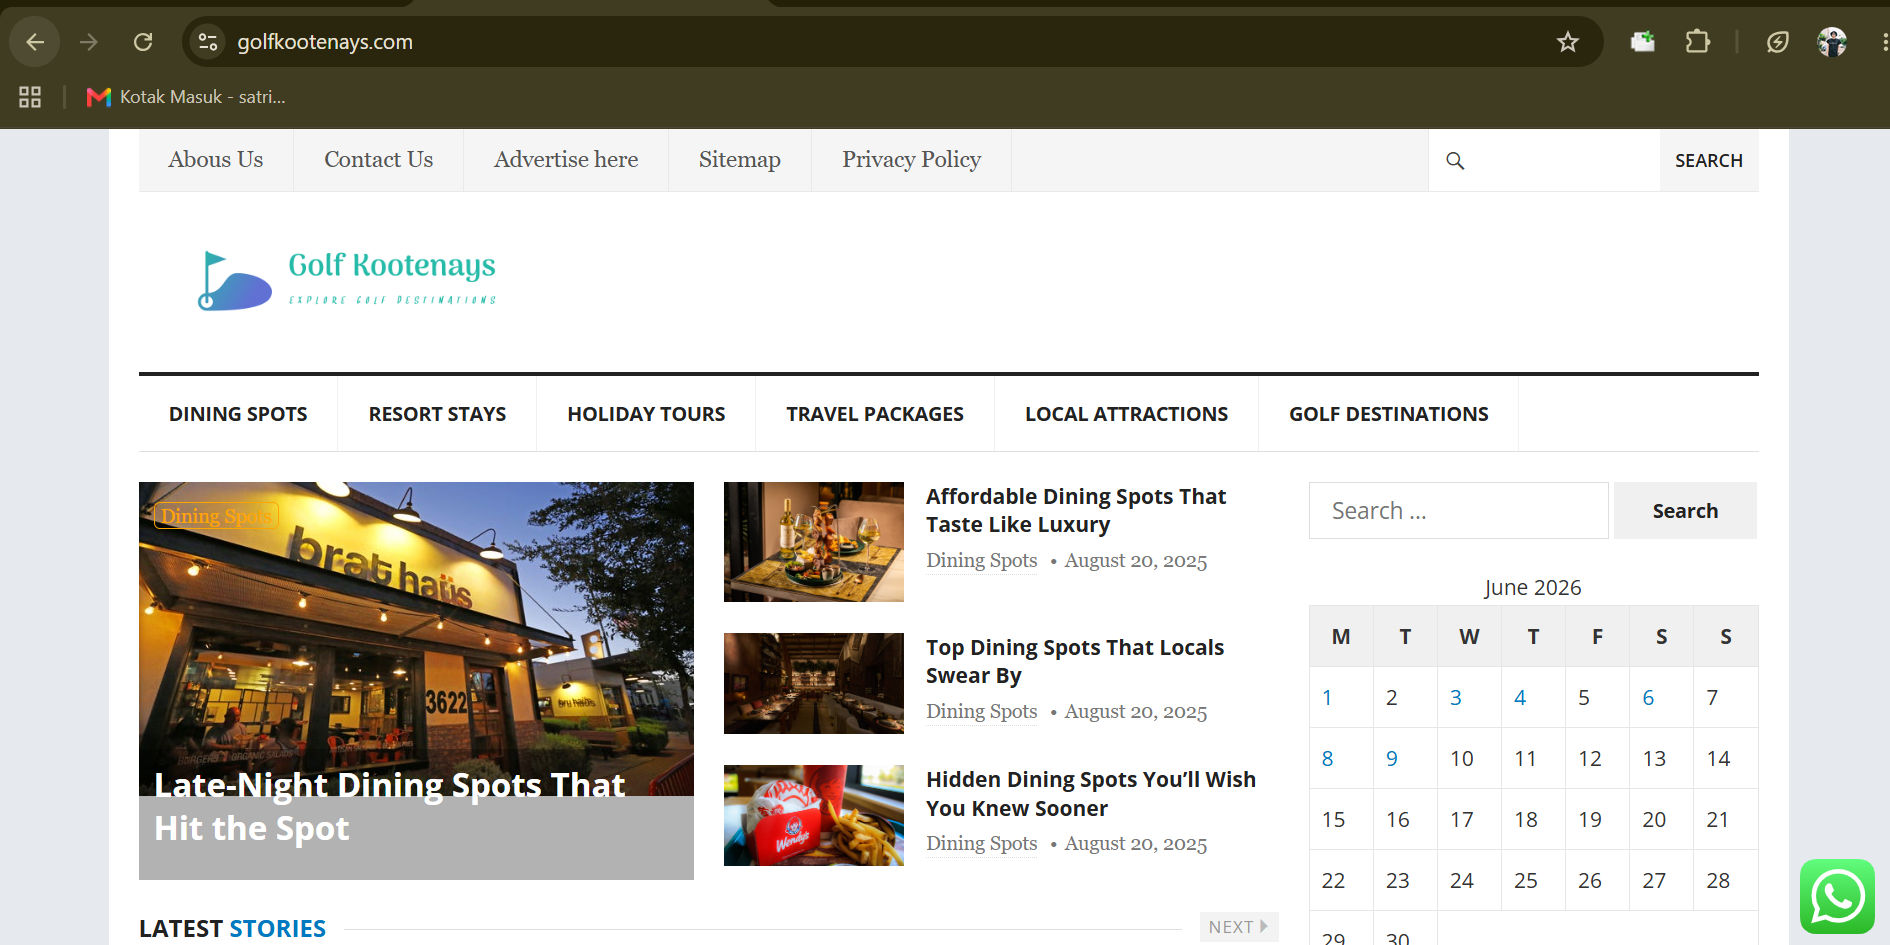Open Late-Night Dining Spots featured article
Viewport: 1890px width, 945px height.
click(x=390, y=807)
